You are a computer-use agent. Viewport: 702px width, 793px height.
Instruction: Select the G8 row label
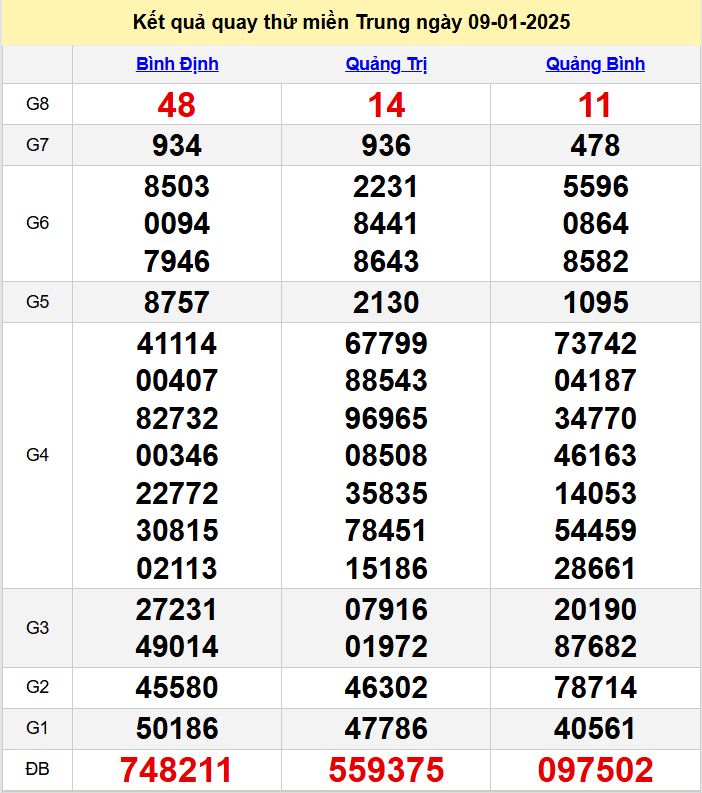point(37,104)
